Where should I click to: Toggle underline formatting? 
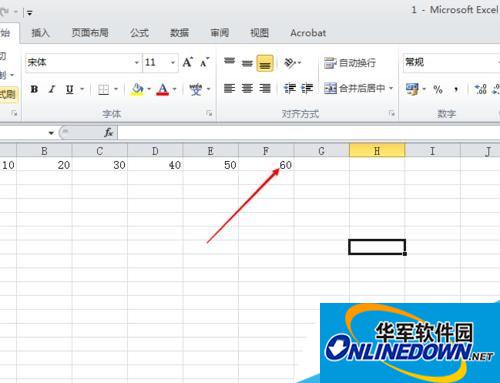pyautogui.click(x=69, y=89)
